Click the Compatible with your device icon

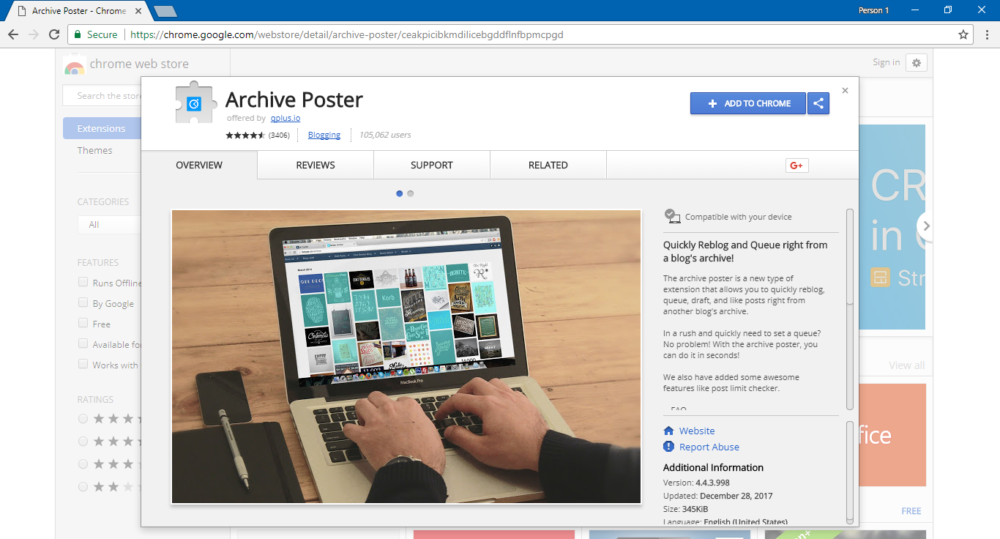pos(672,216)
